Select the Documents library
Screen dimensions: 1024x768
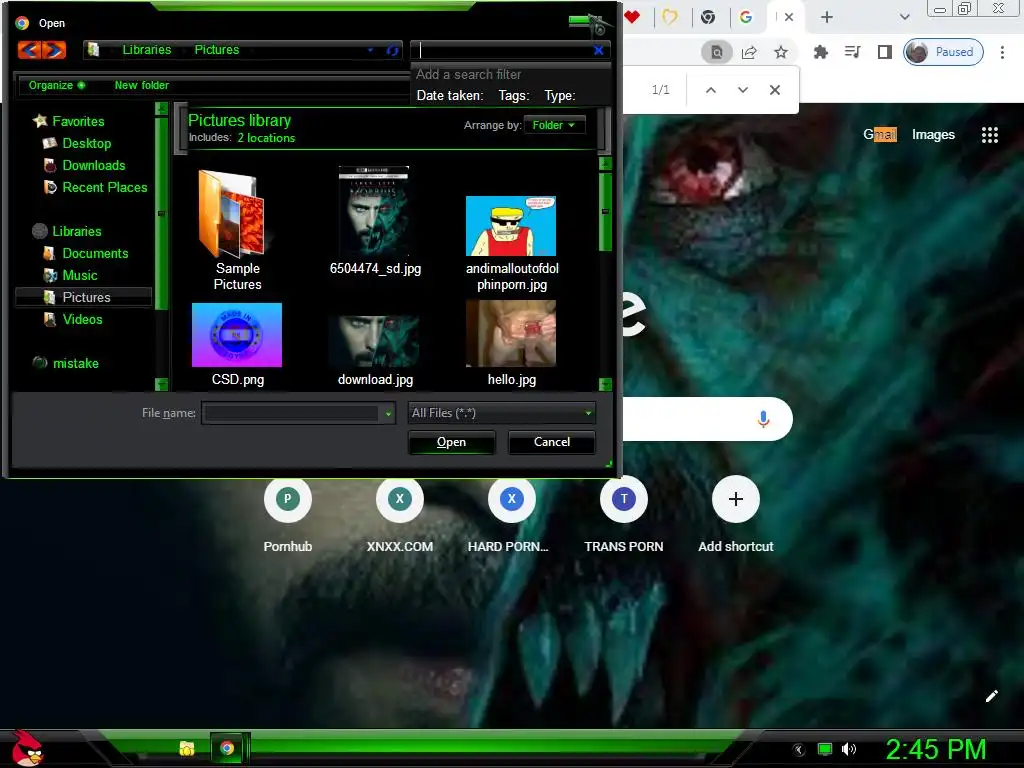(95, 253)
